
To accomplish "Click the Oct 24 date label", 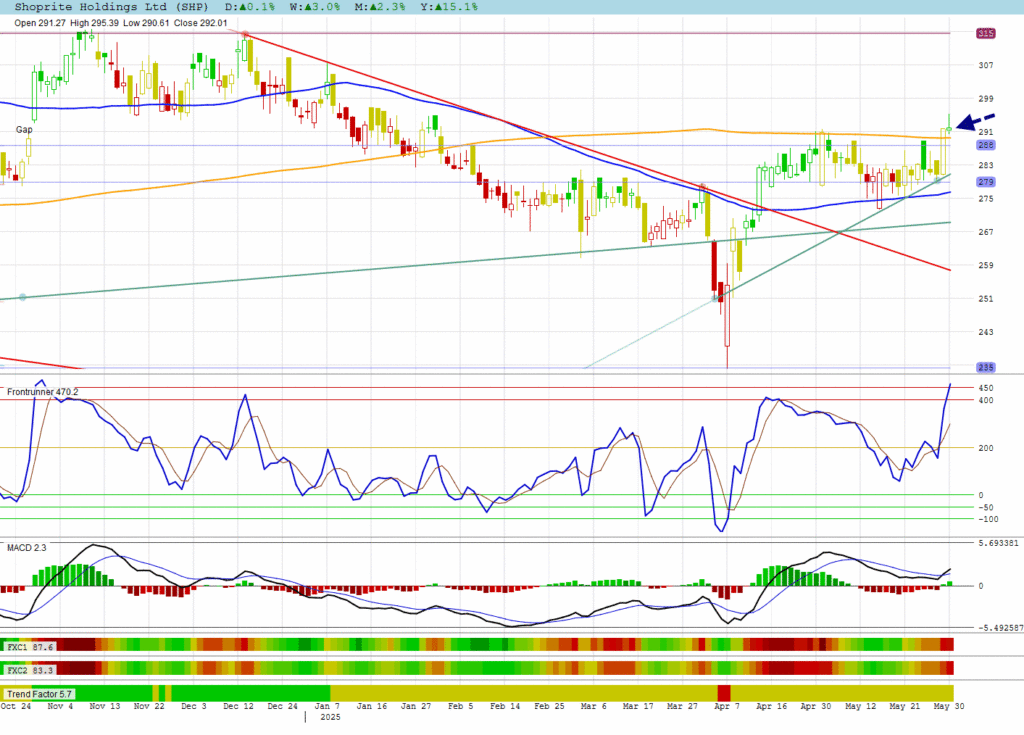I will pos(16,706).
